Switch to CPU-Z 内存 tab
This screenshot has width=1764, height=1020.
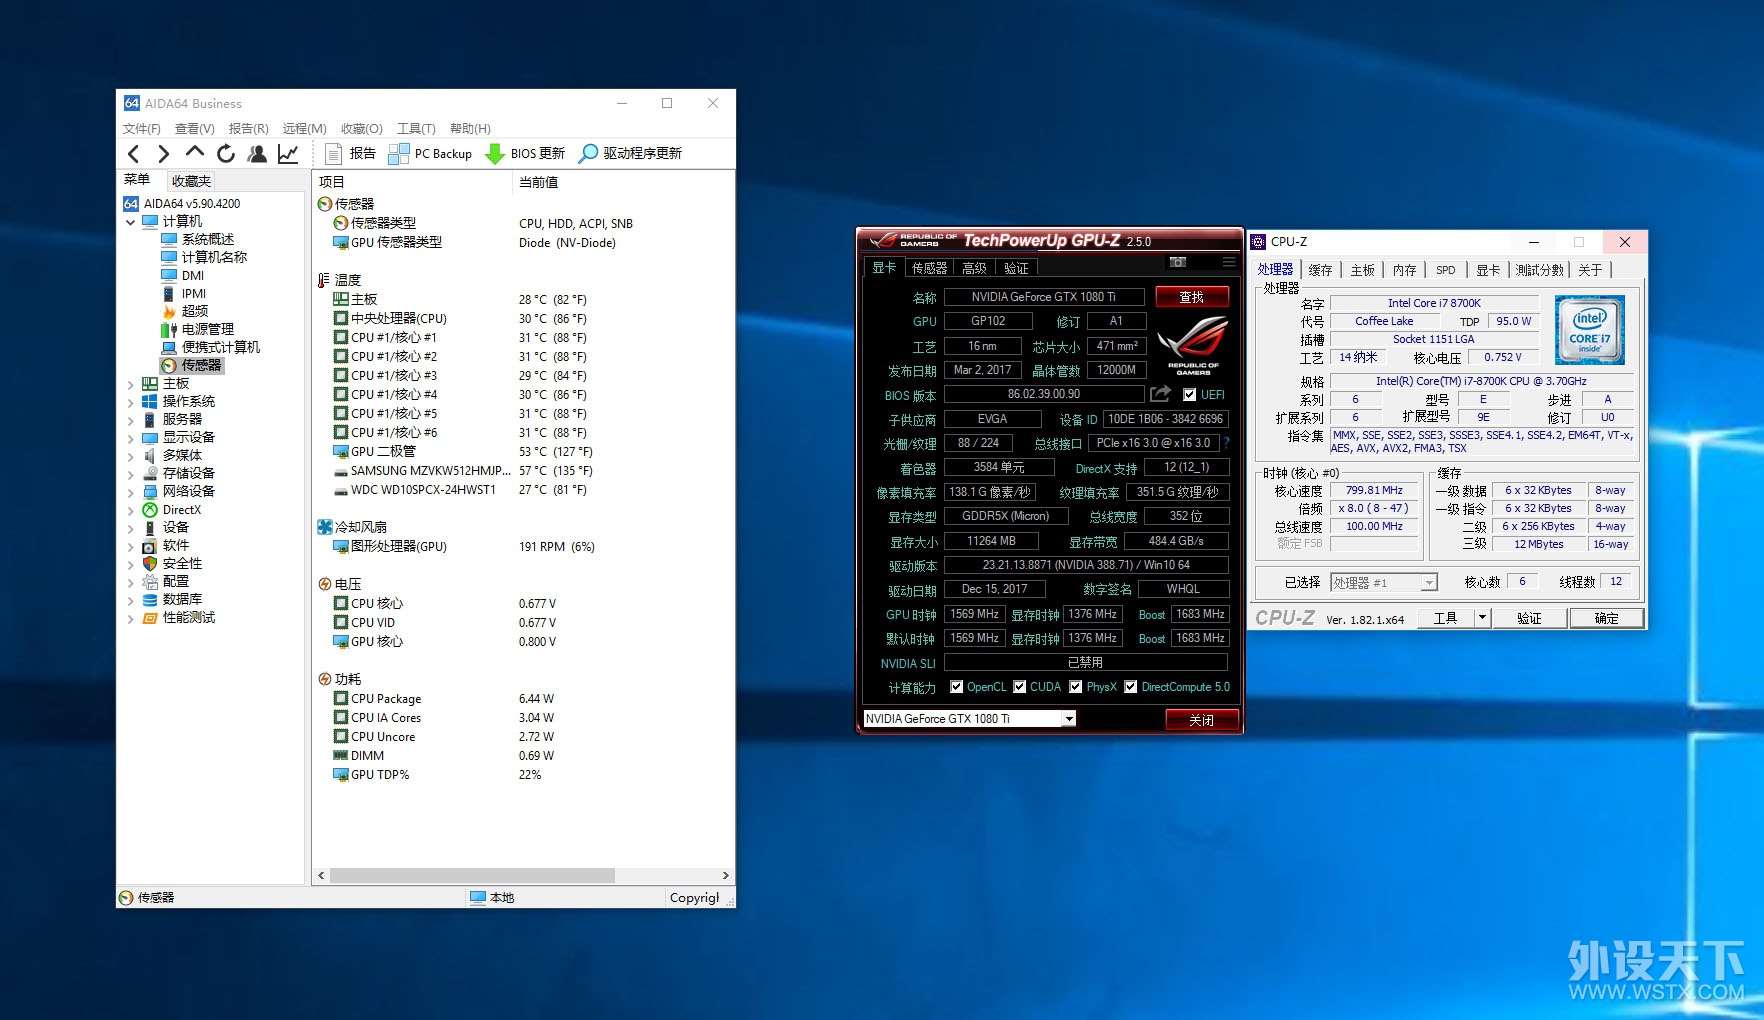(x=1404, y=270)
